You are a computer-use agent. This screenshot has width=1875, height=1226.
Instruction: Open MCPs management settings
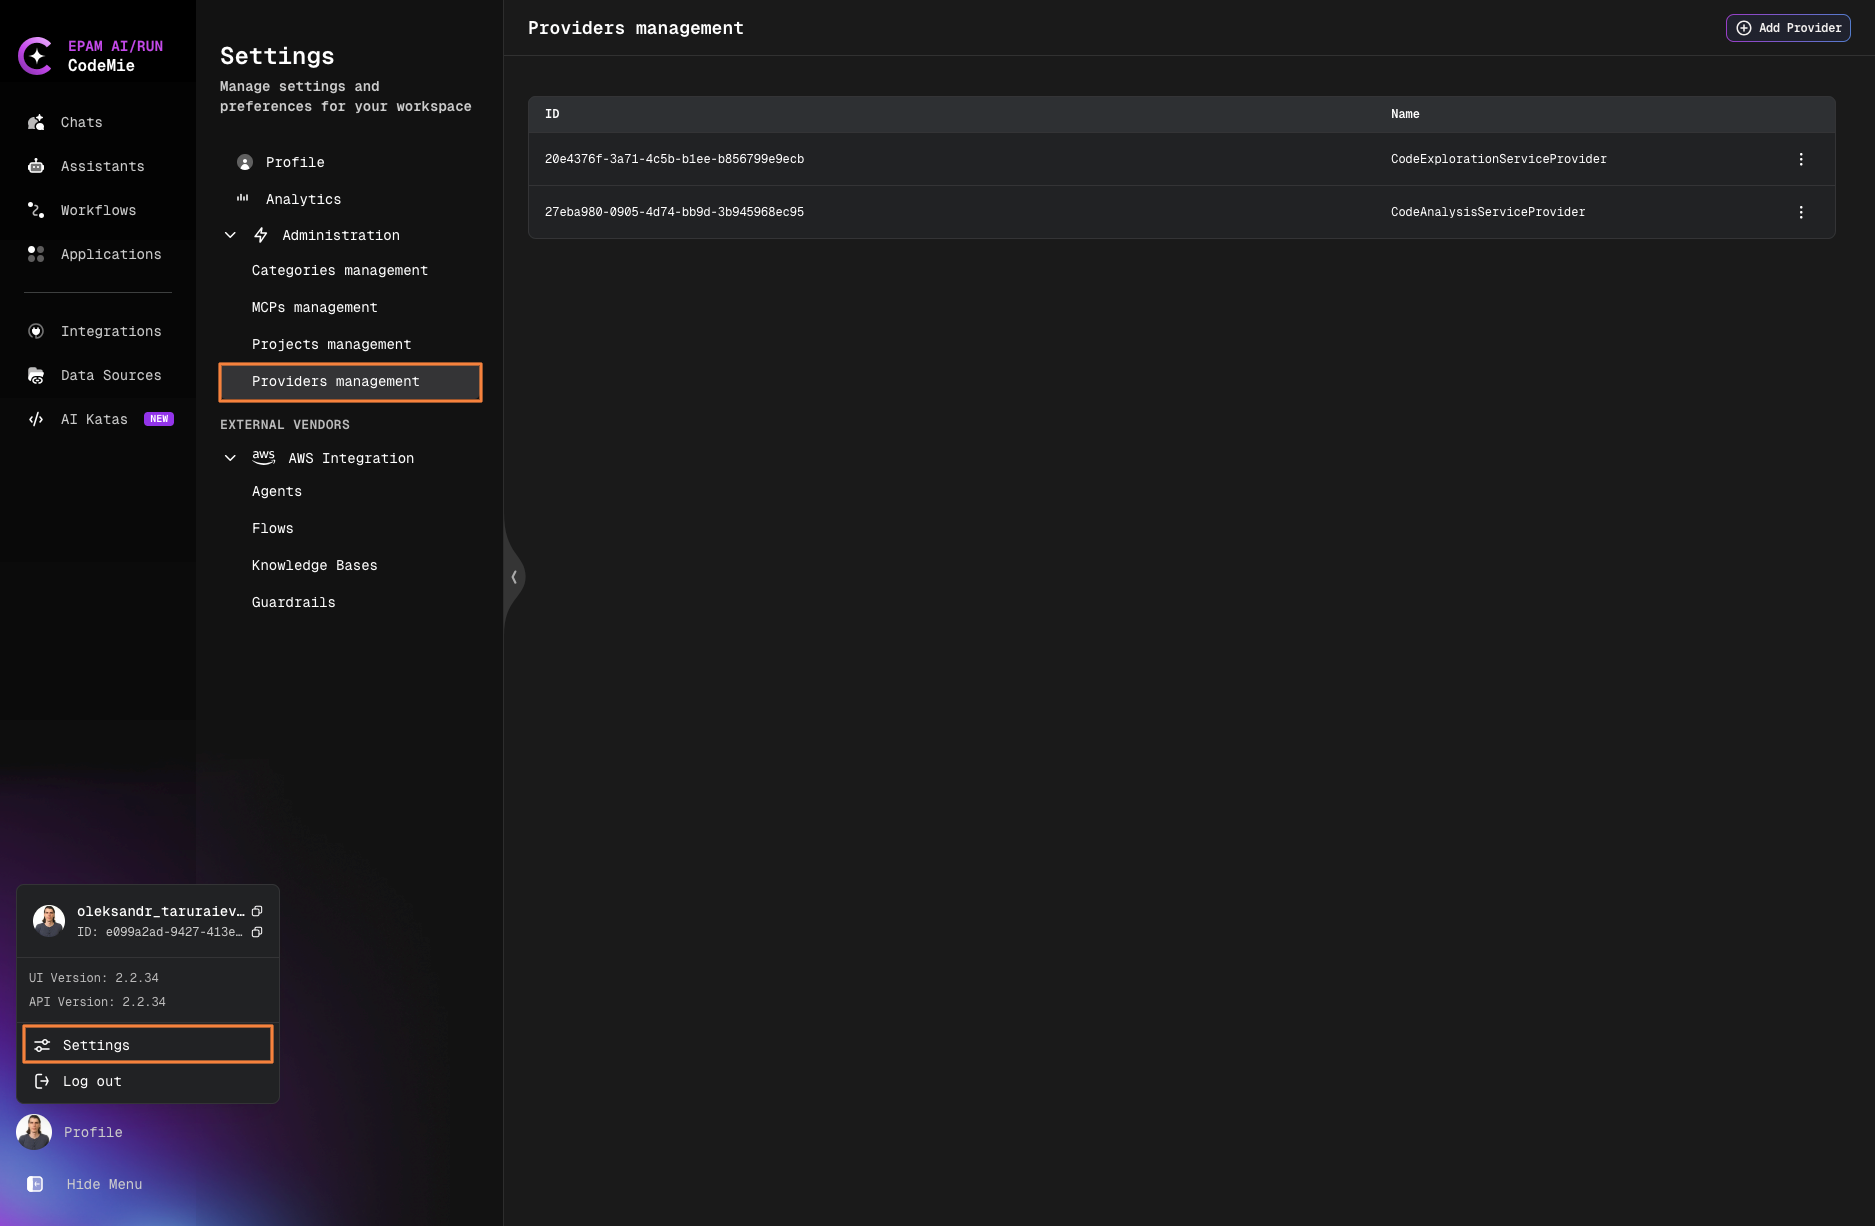click(x=314, y=307)
